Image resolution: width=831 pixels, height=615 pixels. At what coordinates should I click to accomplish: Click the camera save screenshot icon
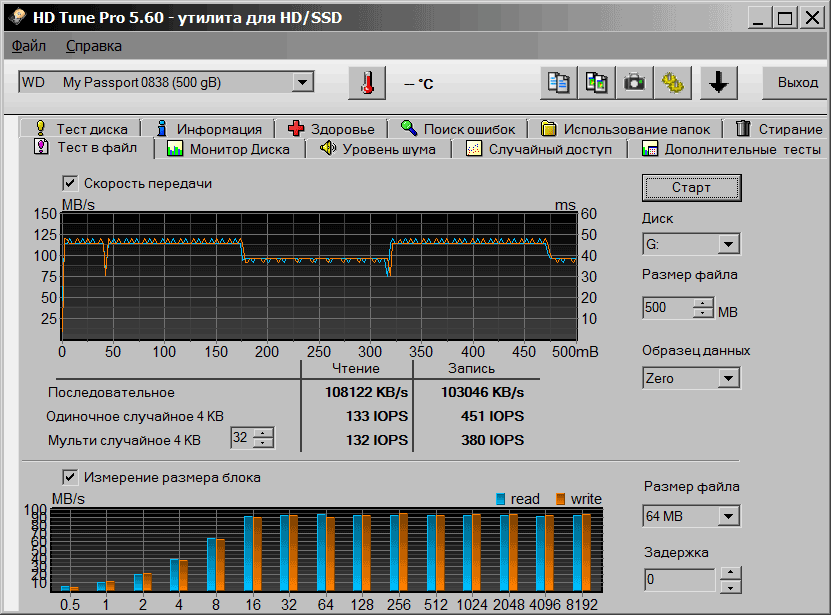click(x=634, y=83)
